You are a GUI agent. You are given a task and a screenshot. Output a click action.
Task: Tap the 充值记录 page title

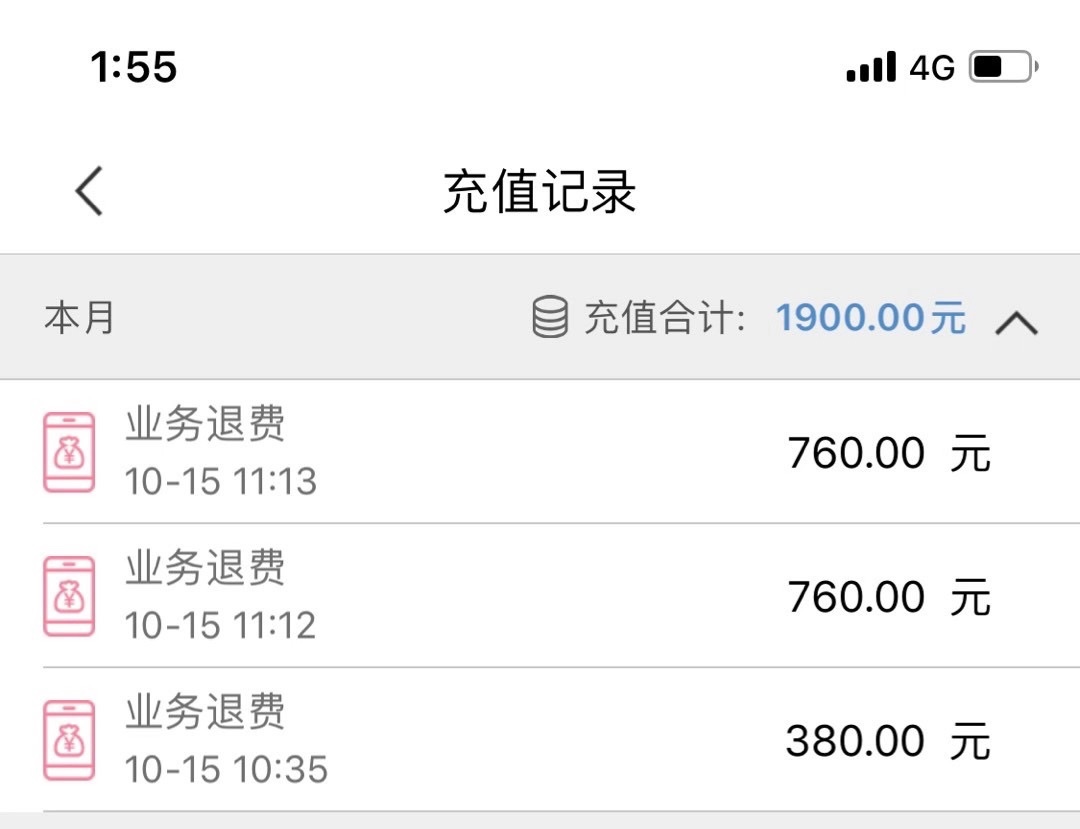pyautogui.click(x=540, y=191)
